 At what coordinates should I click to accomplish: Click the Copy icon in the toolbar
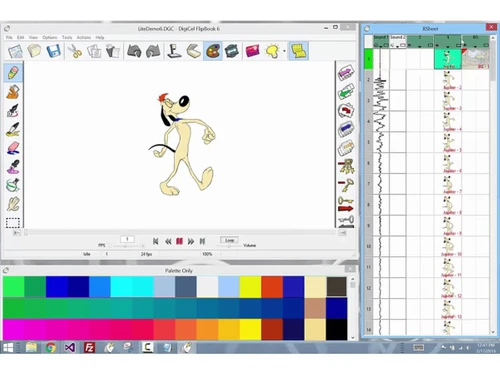[94, 52]
